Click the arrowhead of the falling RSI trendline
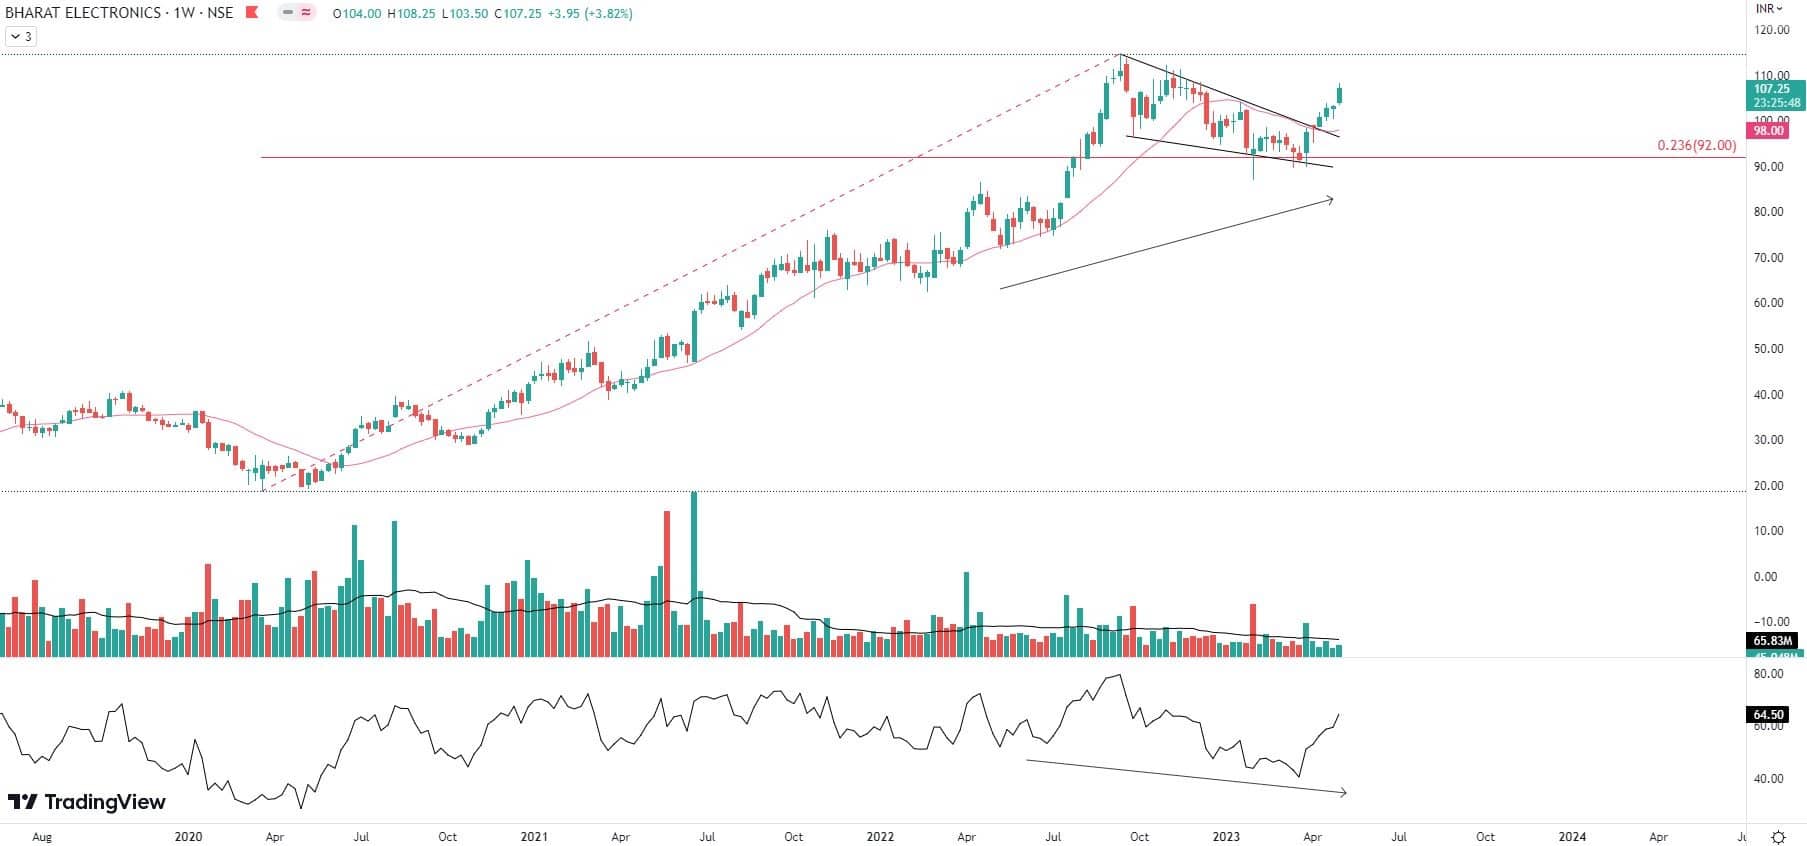The image size is (1807, 846). click(1342, 793)
